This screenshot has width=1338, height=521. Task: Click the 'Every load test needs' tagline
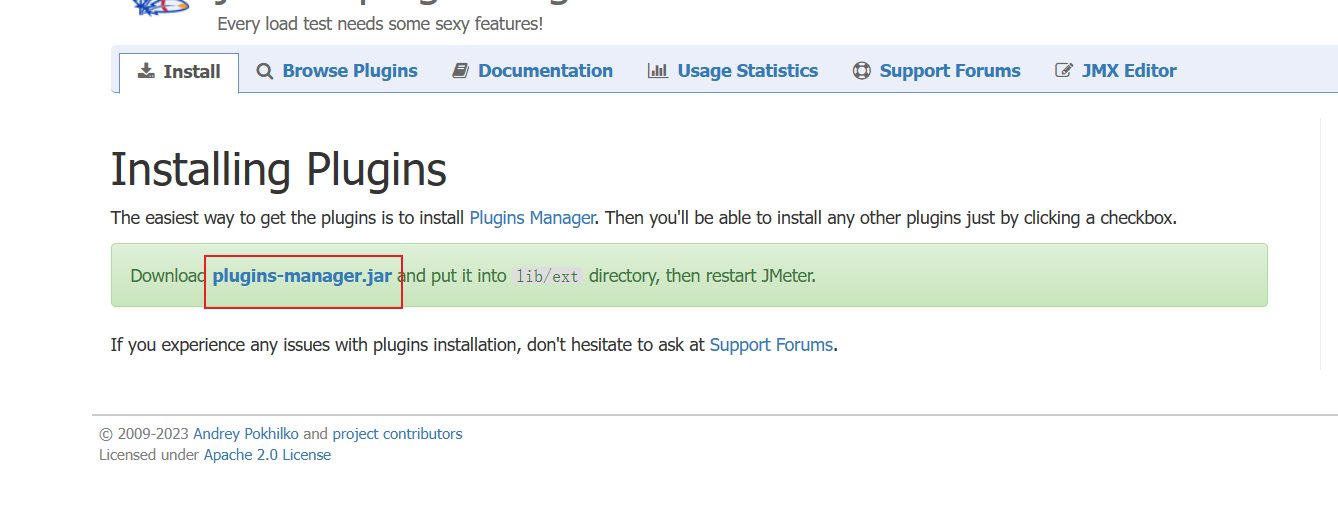click(x=380, y=24)
